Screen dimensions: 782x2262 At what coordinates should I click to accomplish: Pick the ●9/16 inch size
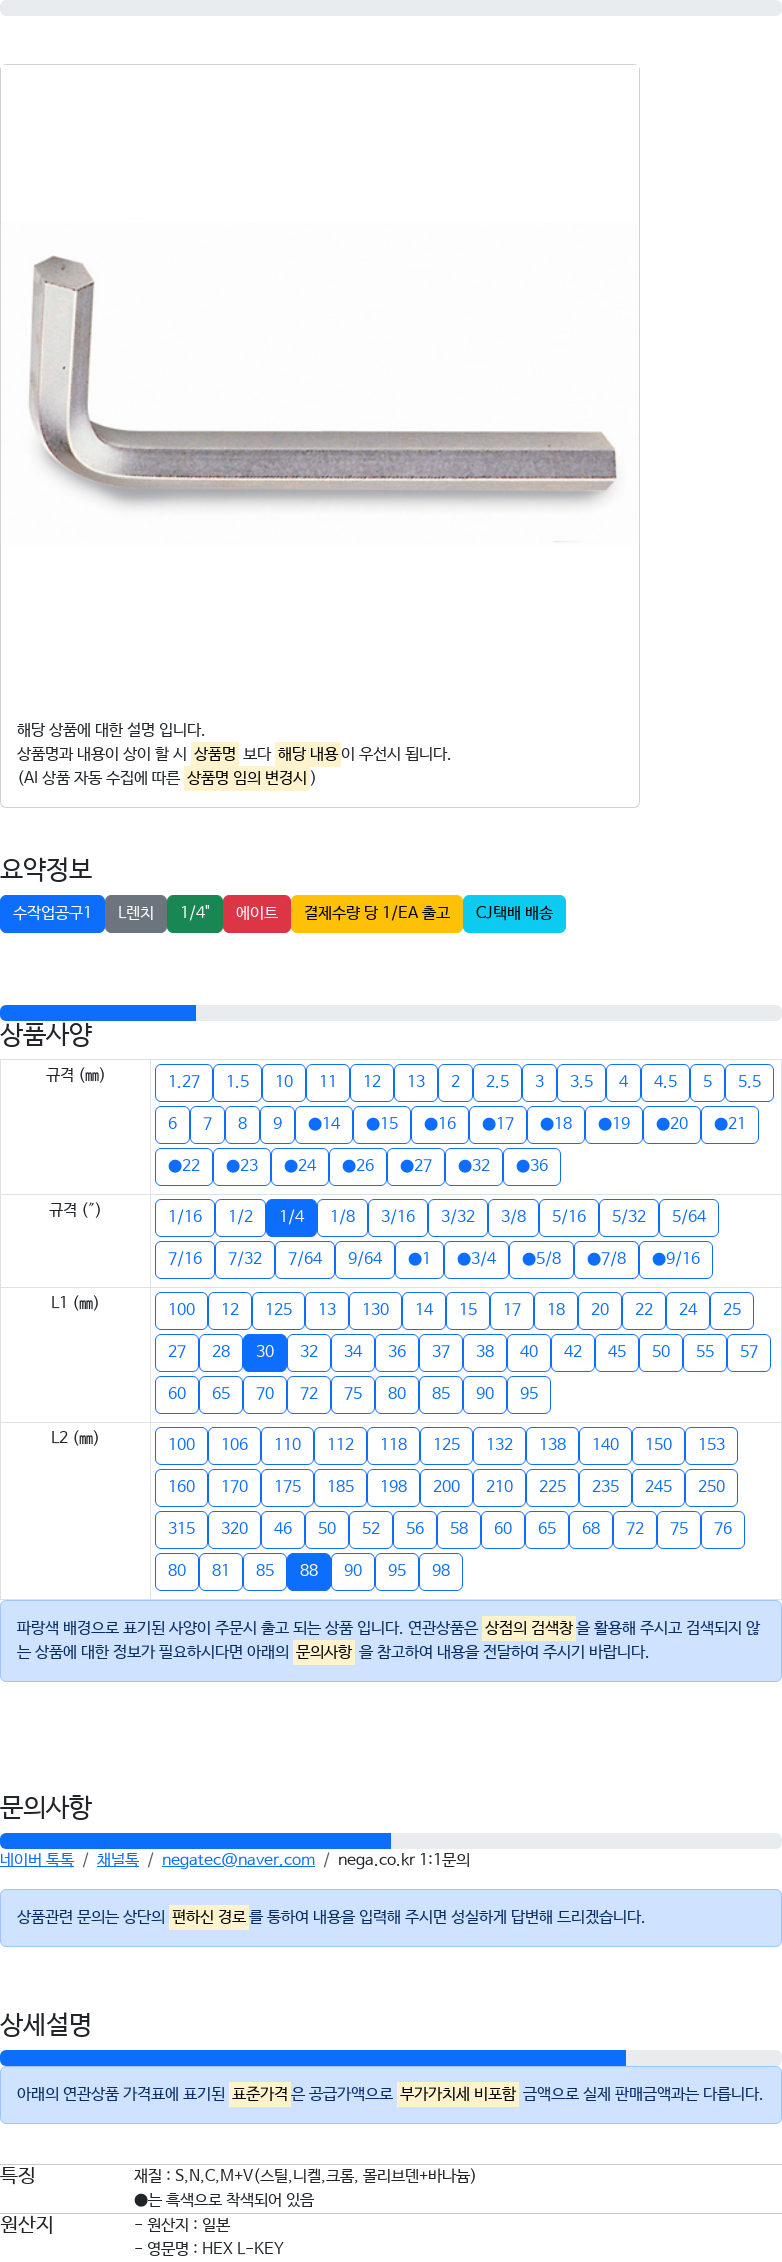click(676, 1259)
